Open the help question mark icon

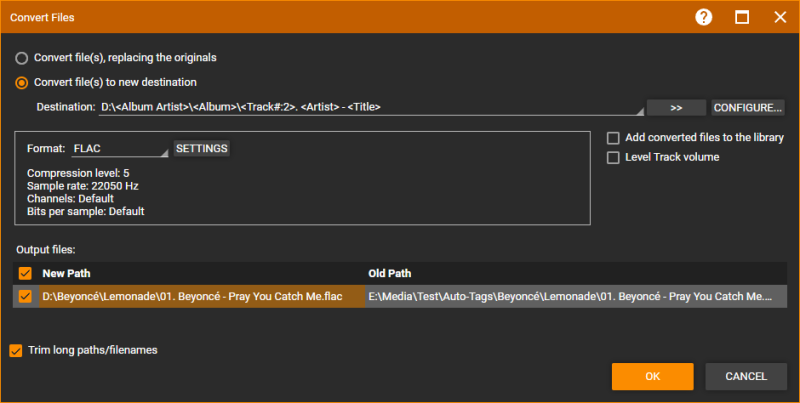[x=704, y=17]
